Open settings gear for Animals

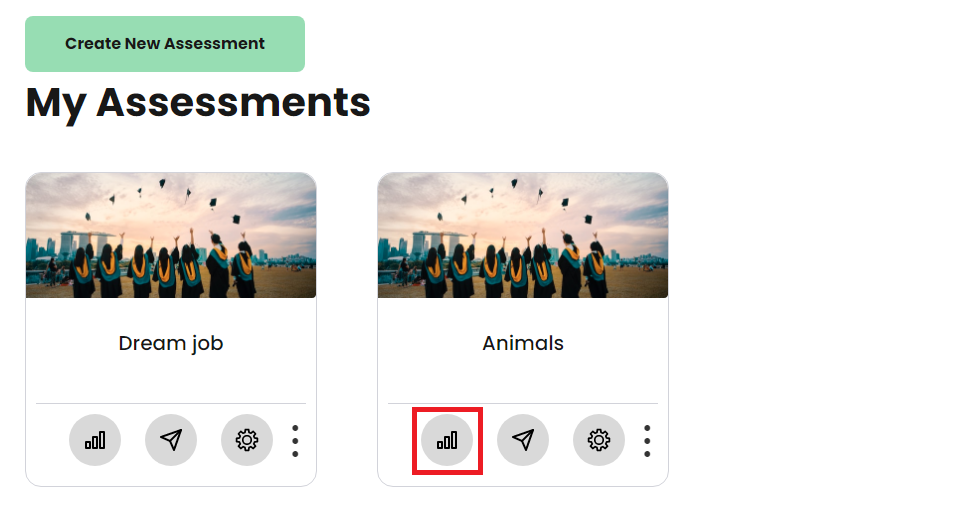599,440
